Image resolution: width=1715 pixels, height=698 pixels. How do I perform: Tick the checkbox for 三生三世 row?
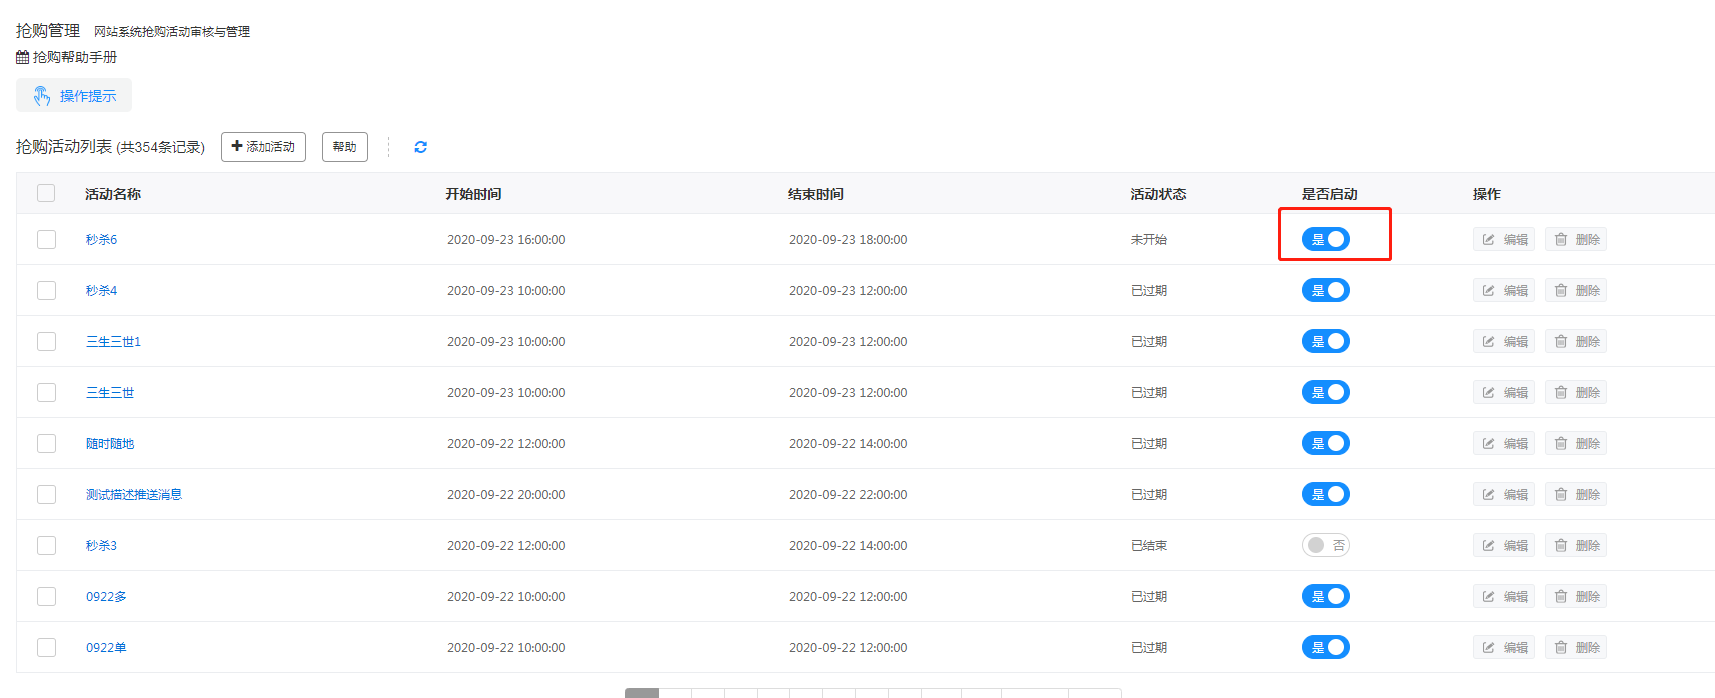pos(46,393)
